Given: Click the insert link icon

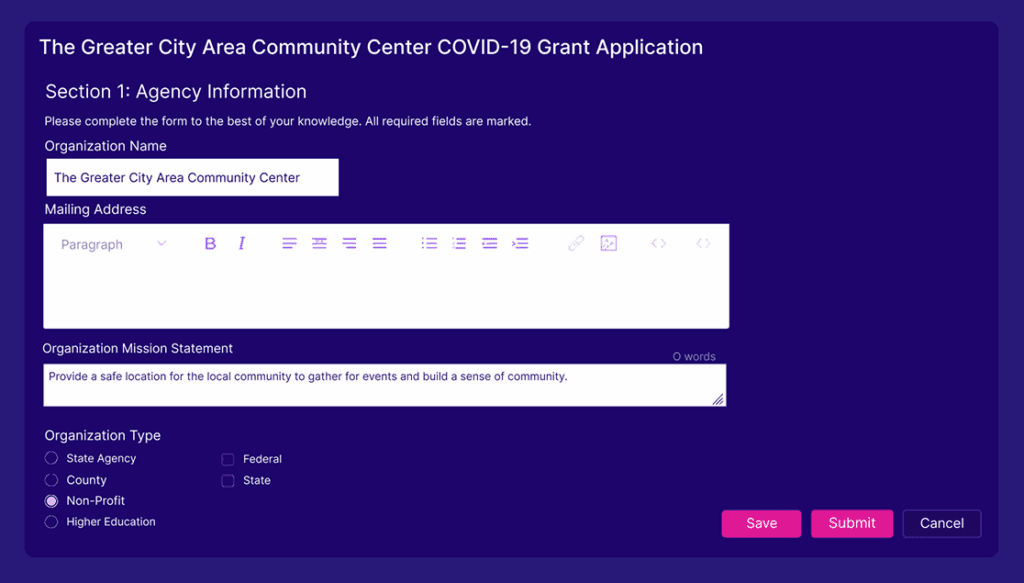Looking at the screenshot, I should tap(576, 244).
